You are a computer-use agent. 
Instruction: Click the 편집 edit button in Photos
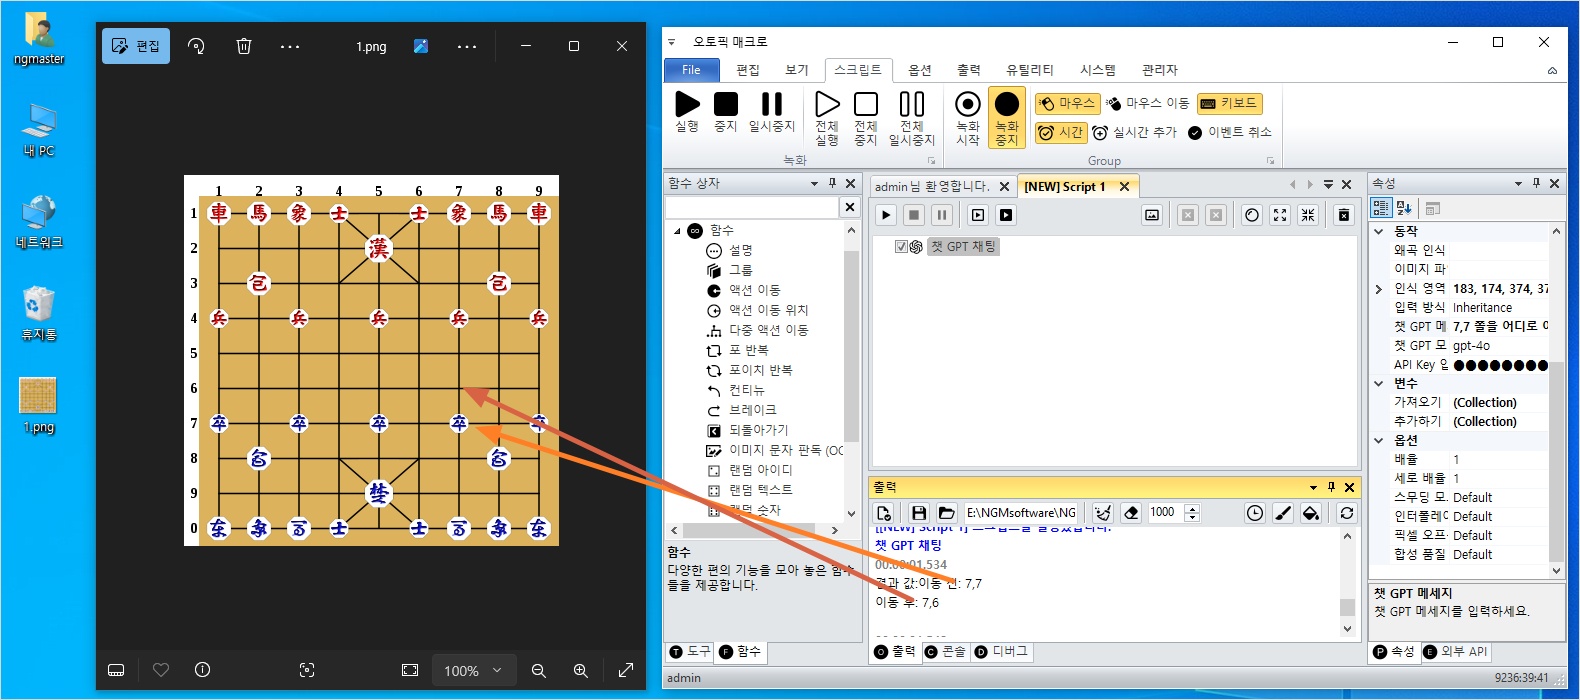(136, 46)
